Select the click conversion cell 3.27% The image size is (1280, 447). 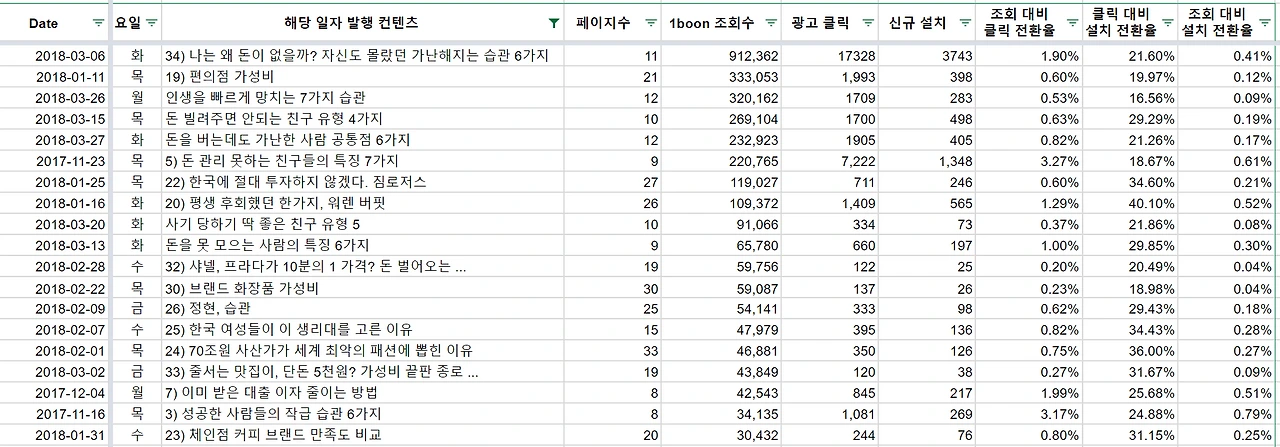[1030, 159]
